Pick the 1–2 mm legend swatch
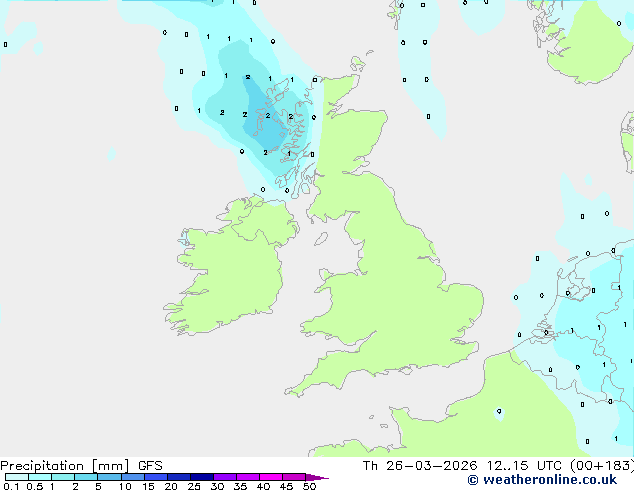The width and height of the screenshot is (634, 490). click(x=63, y=477)
